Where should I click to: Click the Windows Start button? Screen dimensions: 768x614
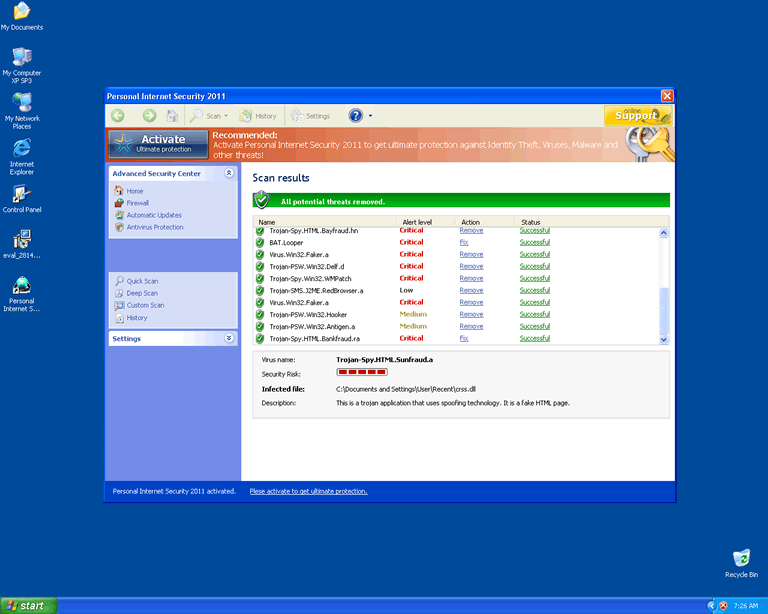pyautogui.click(x=29, y=605)
